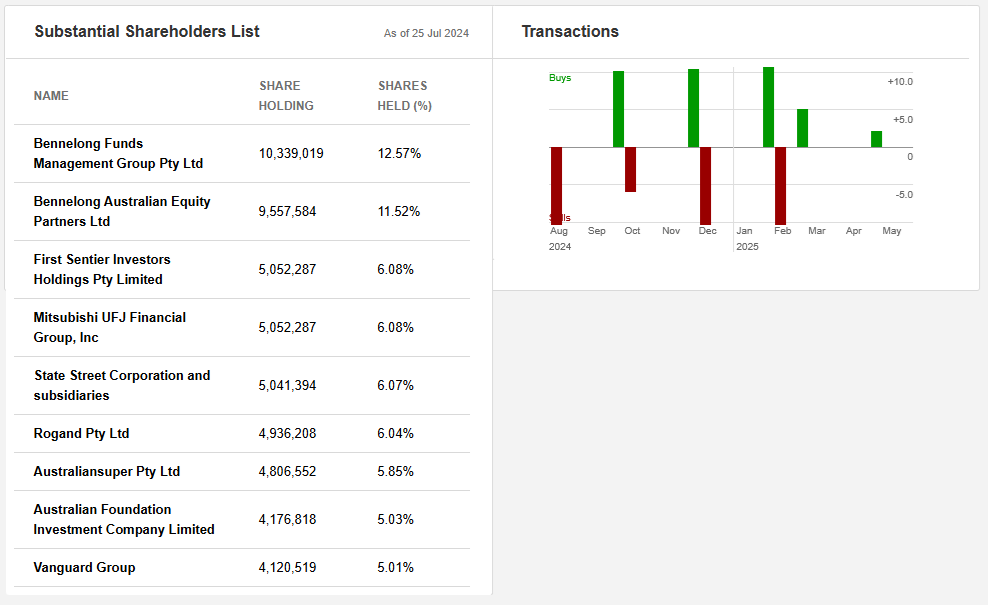Click the 'As of 25 Jul 2024' date

click(426, 34)
